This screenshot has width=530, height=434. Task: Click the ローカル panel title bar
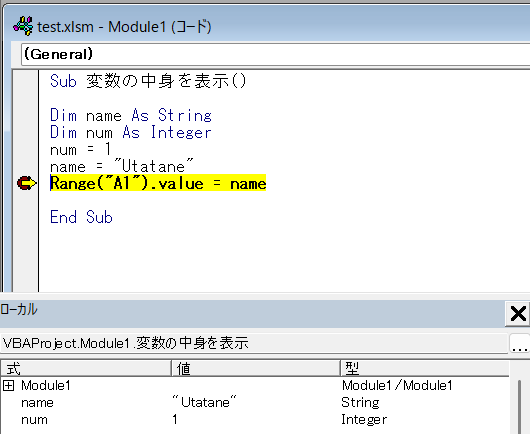(x=252, y=314)
